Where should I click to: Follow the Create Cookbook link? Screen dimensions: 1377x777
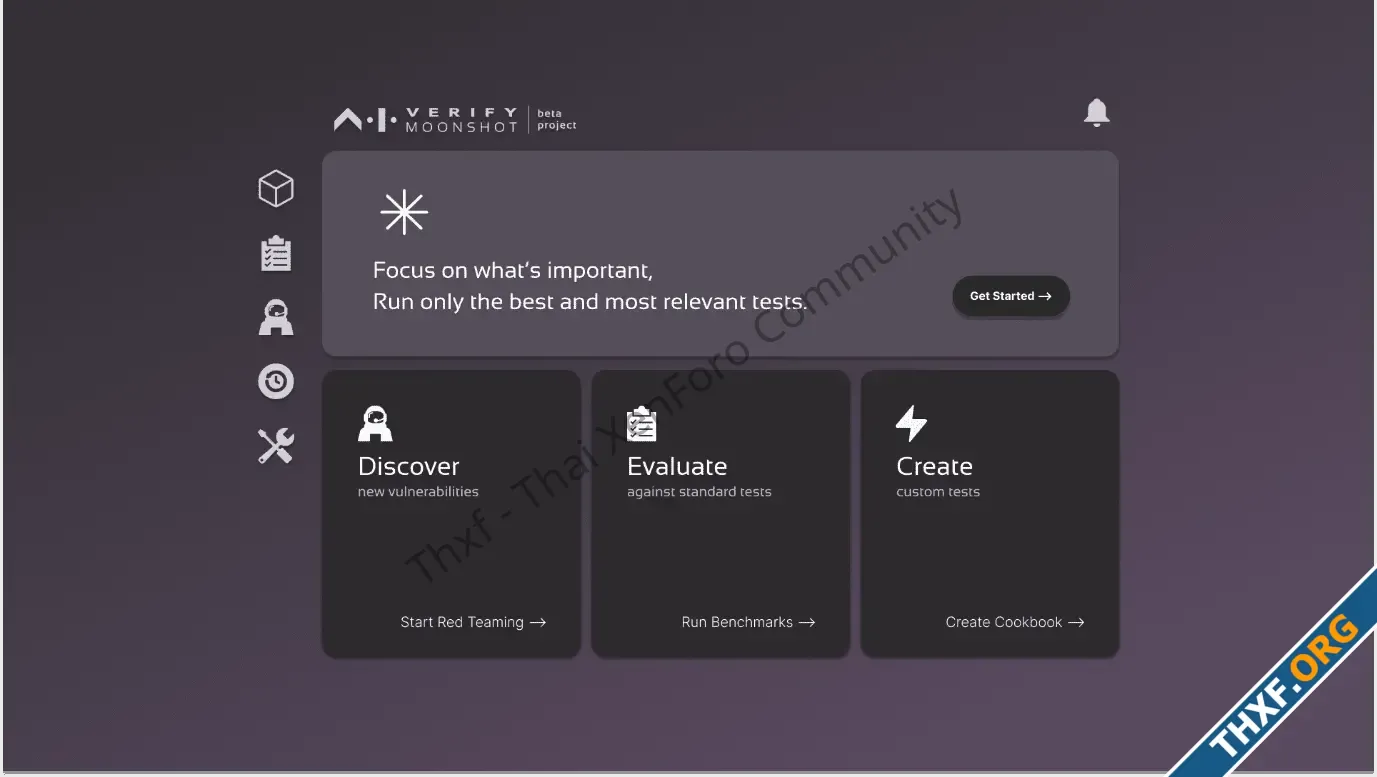pyautogui.click(x=1014, y=622)
